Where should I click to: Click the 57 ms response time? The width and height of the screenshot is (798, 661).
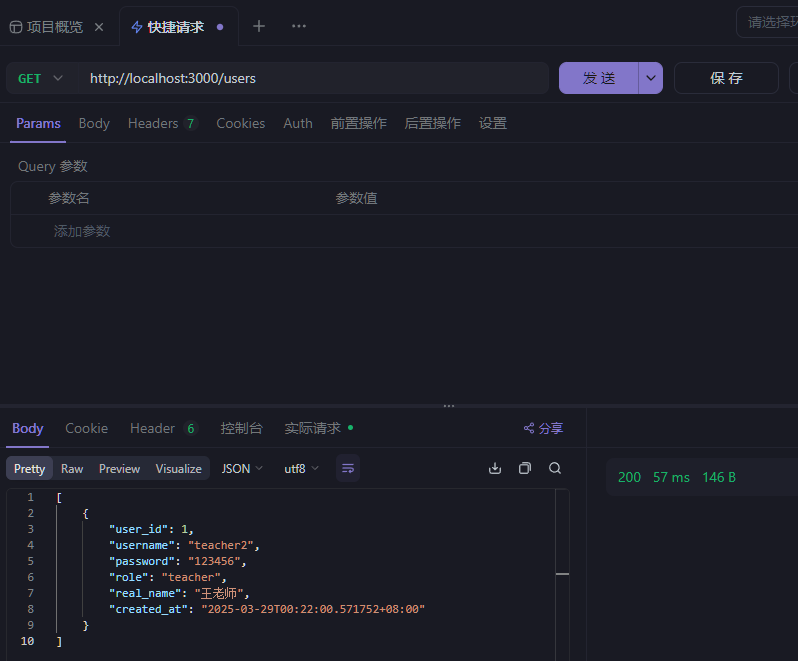671,477
